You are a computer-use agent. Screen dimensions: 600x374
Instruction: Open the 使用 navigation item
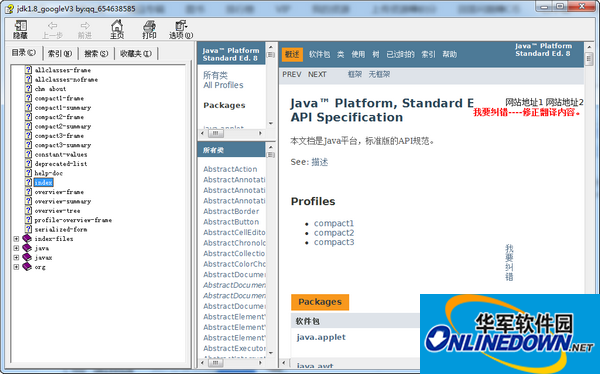click(358, 54)
